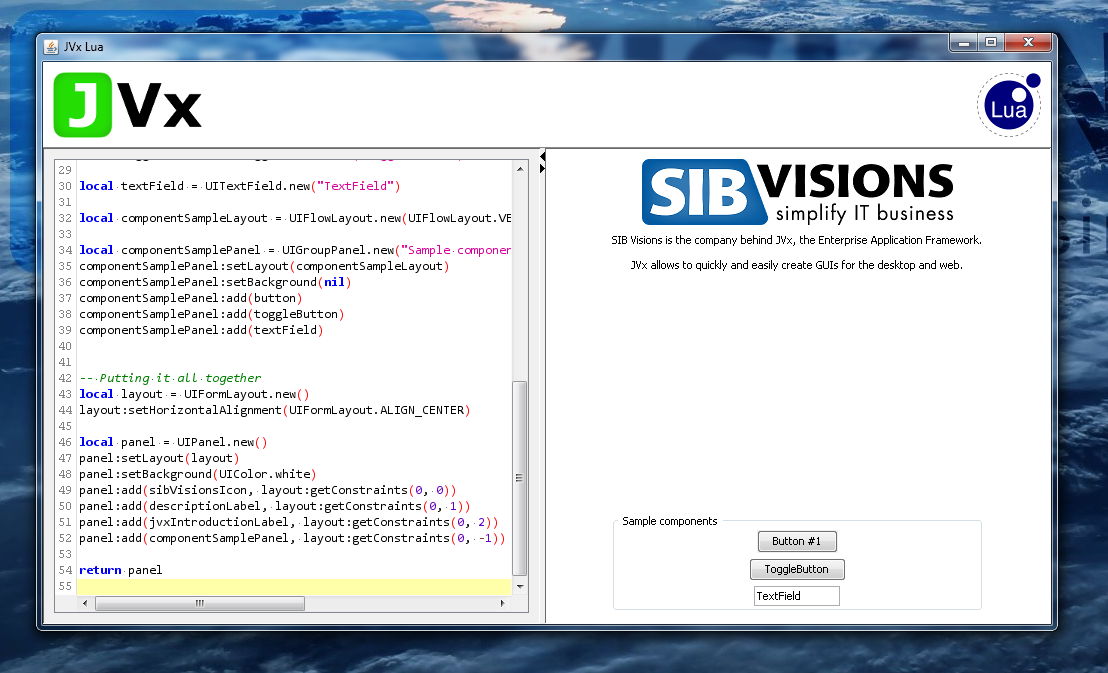The width and height of the screenshot is (1108, 673).
Task: Collapse the code editor with the left splitter arrow
Action: tap(542, 156)
